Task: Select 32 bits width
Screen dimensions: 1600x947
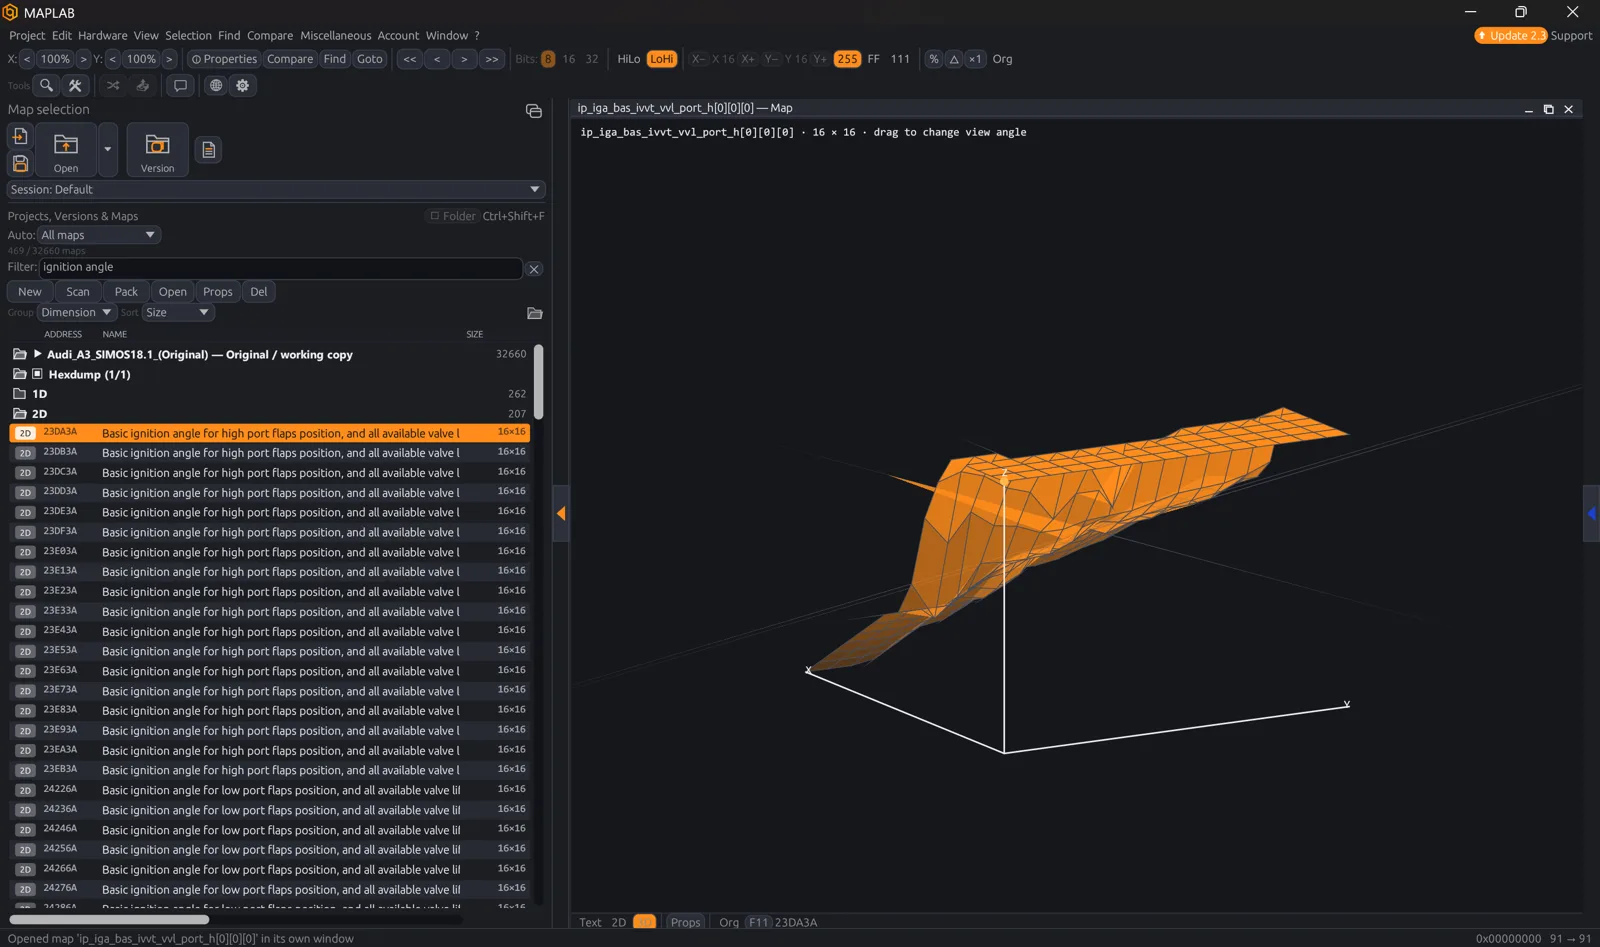Action: (x=592, y=59)
